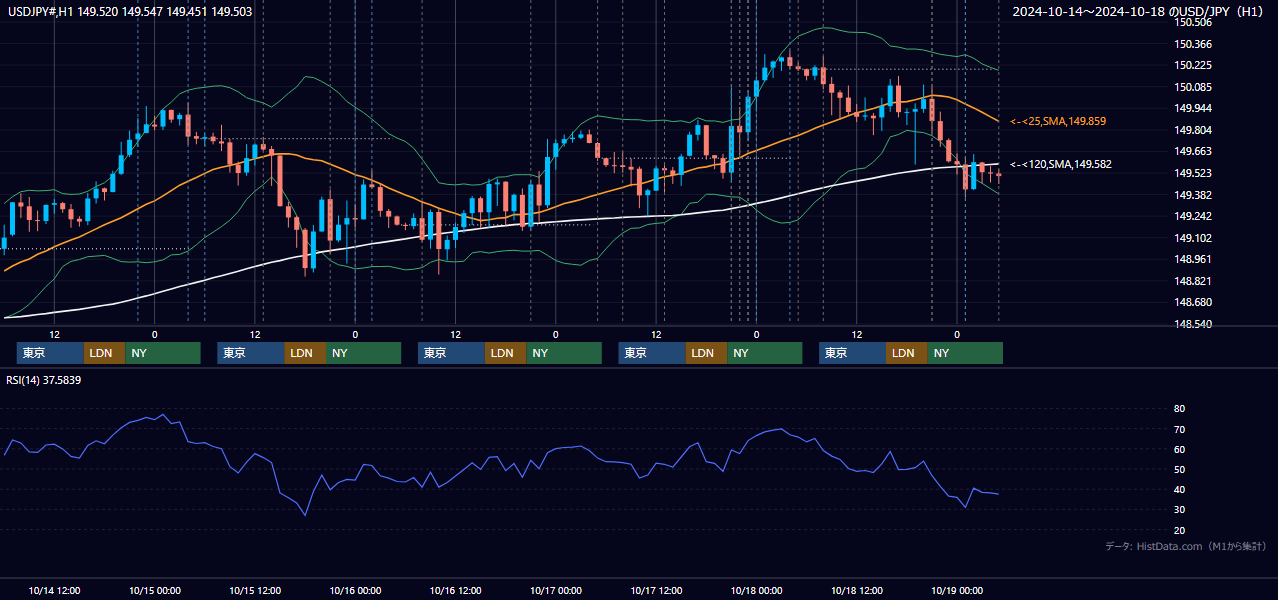The image size is (1278, 600).
Task: Click RSI scale label 30
Action: (x=1180, y=510)
